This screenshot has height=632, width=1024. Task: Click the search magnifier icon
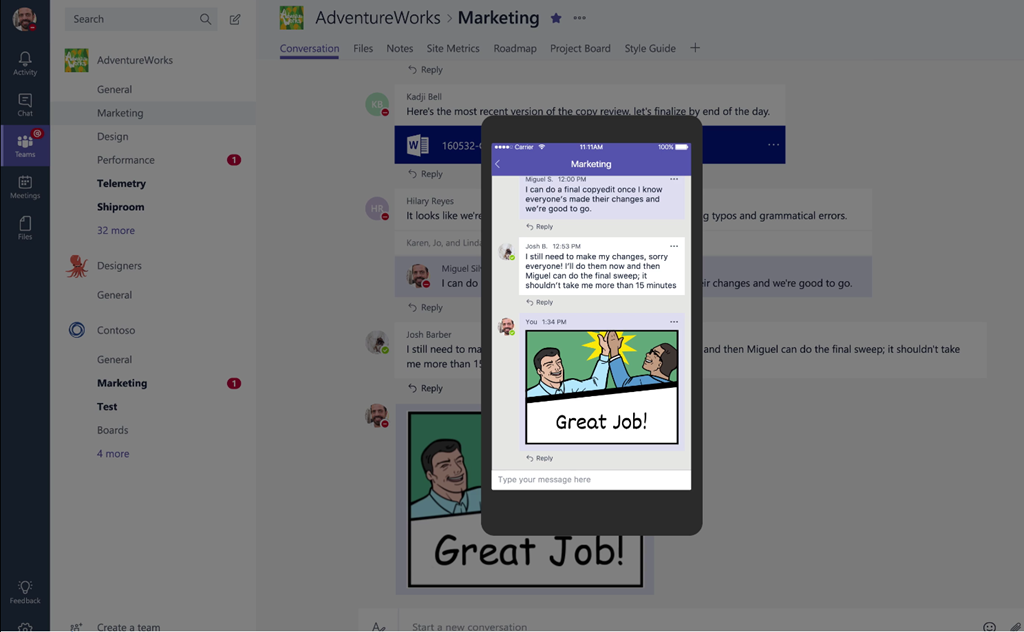pos(205,19)
